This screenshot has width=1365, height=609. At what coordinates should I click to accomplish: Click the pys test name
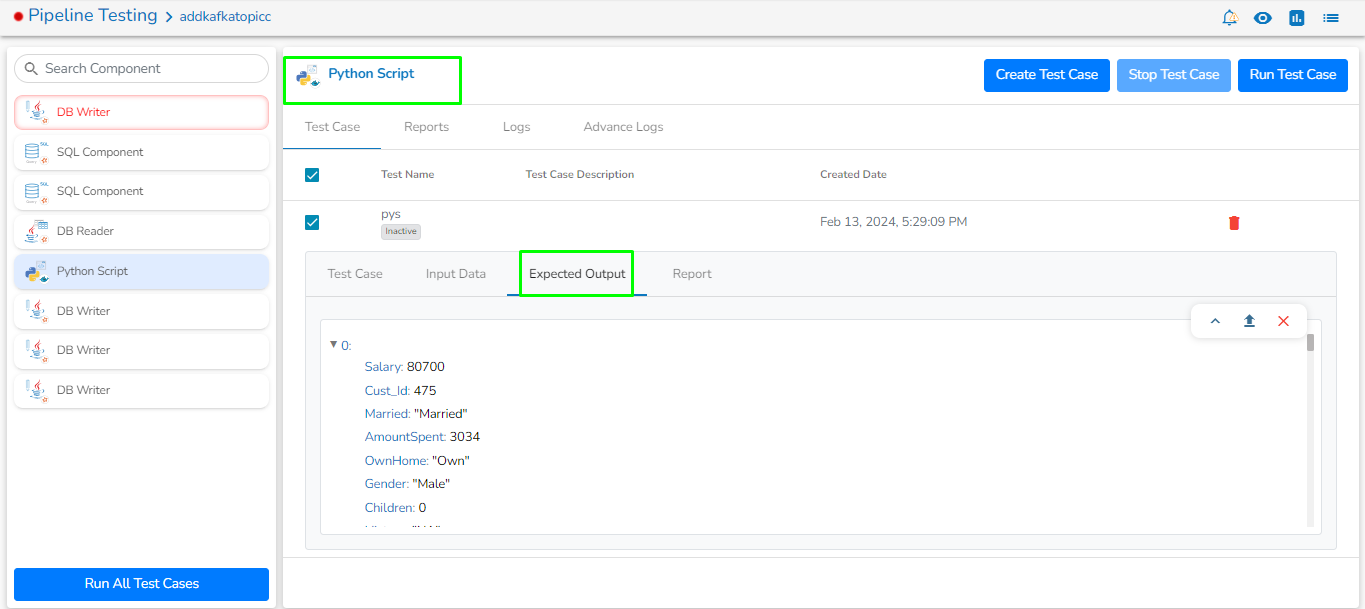(391, 214)
